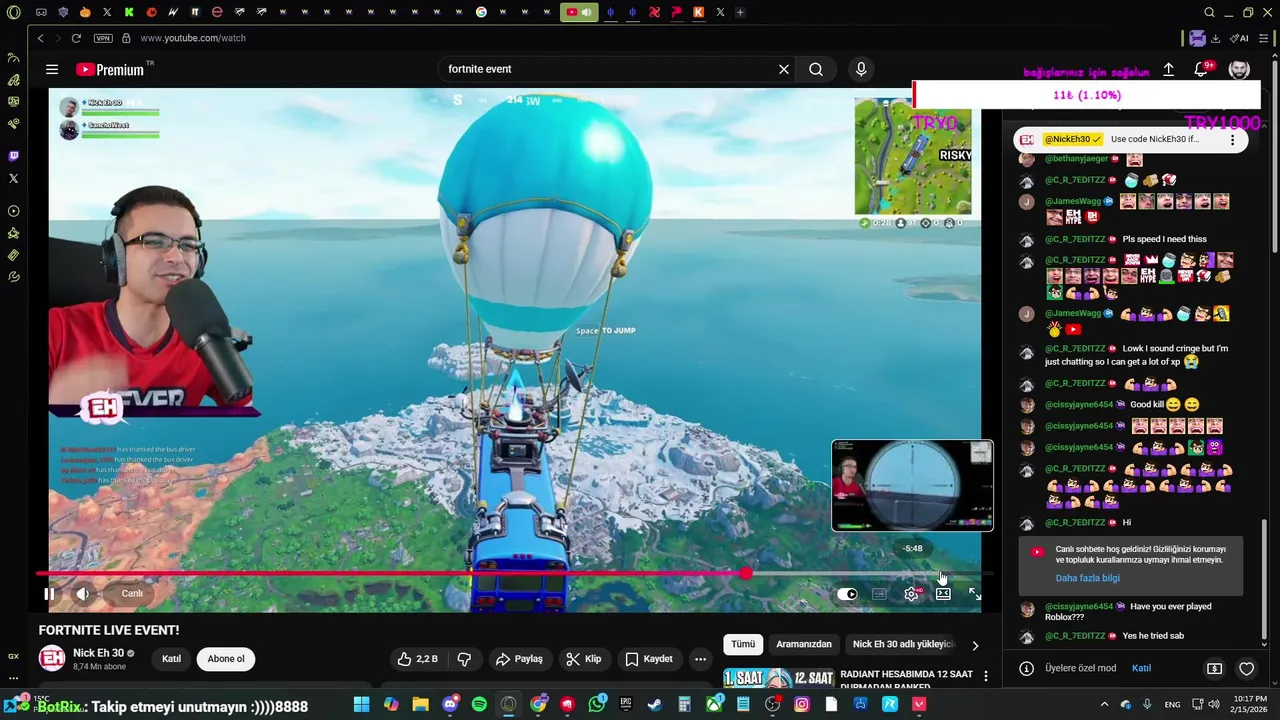This screenshot has width=1280, height=720.
Task: Open Spotify from taskbar
Action: tap(479, 704)
